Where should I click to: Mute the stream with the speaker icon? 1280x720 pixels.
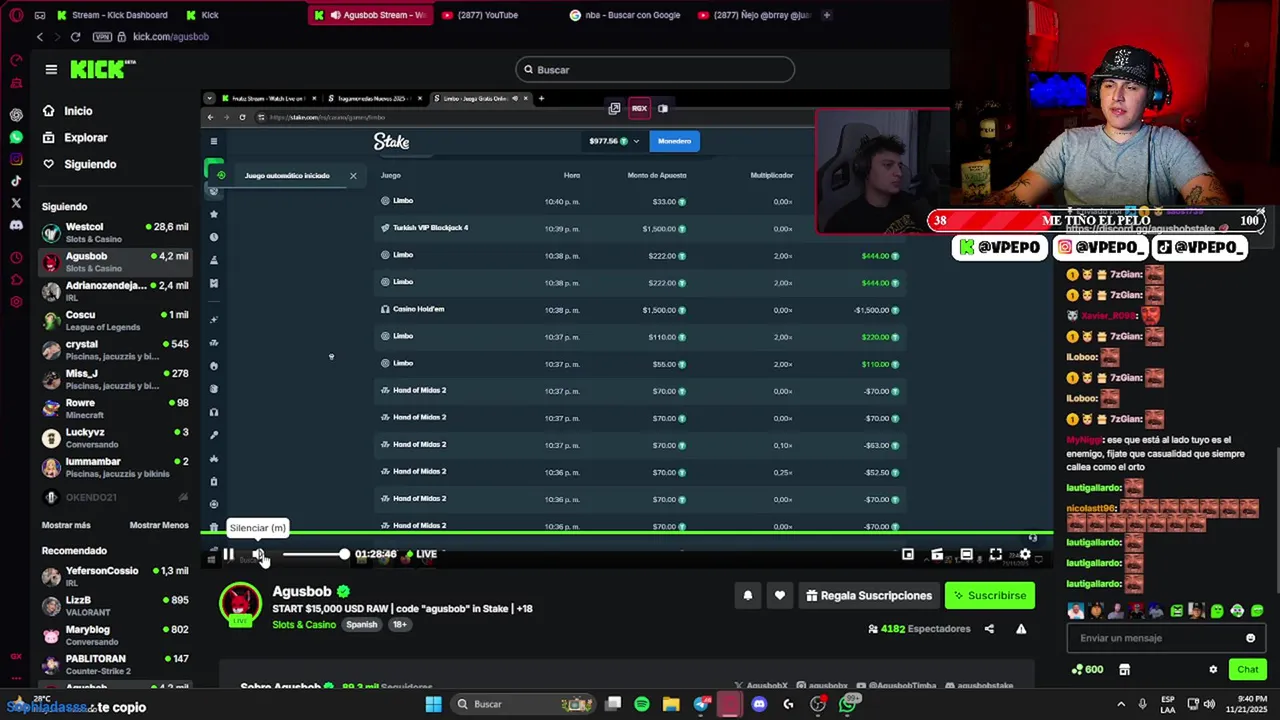click(258, 554)
